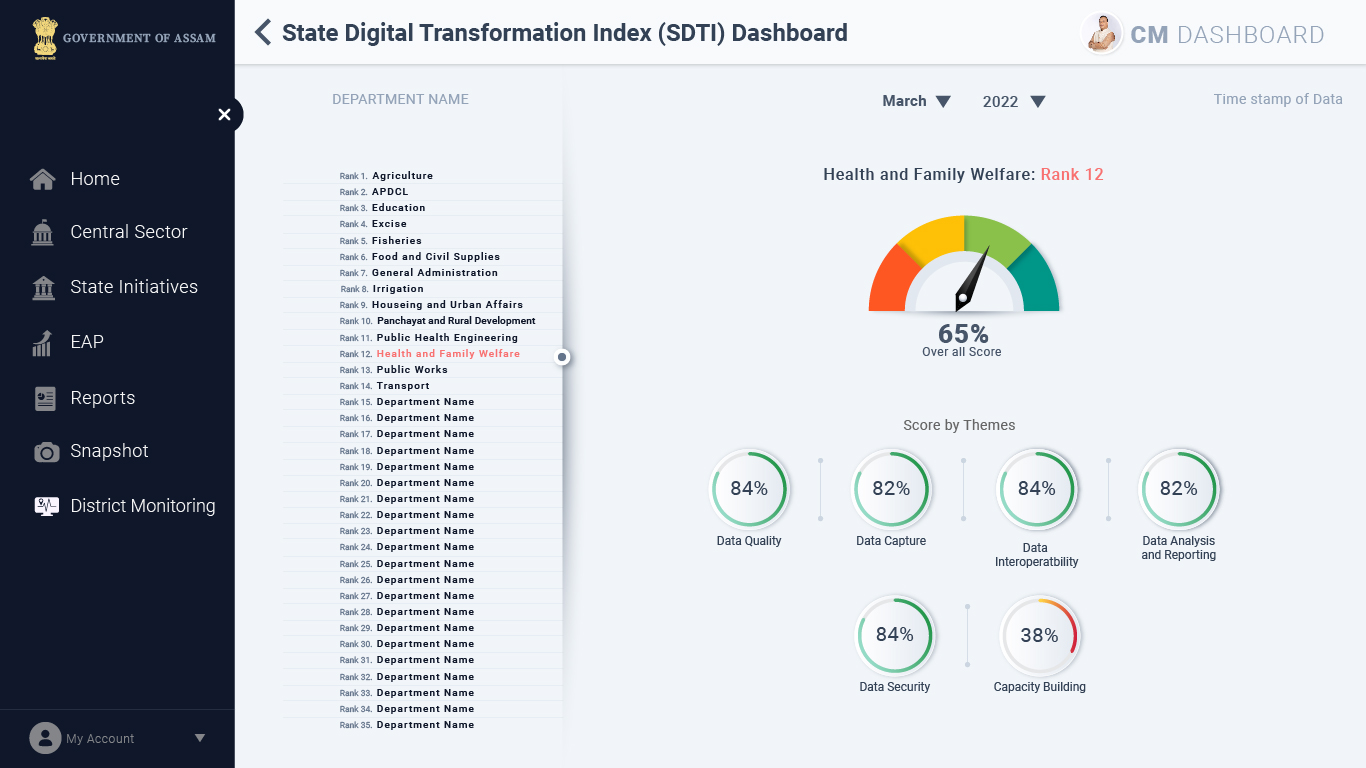Click the Data Quality 84% score circle
The image size is (1366, 768).
click(x=749, y=489)
